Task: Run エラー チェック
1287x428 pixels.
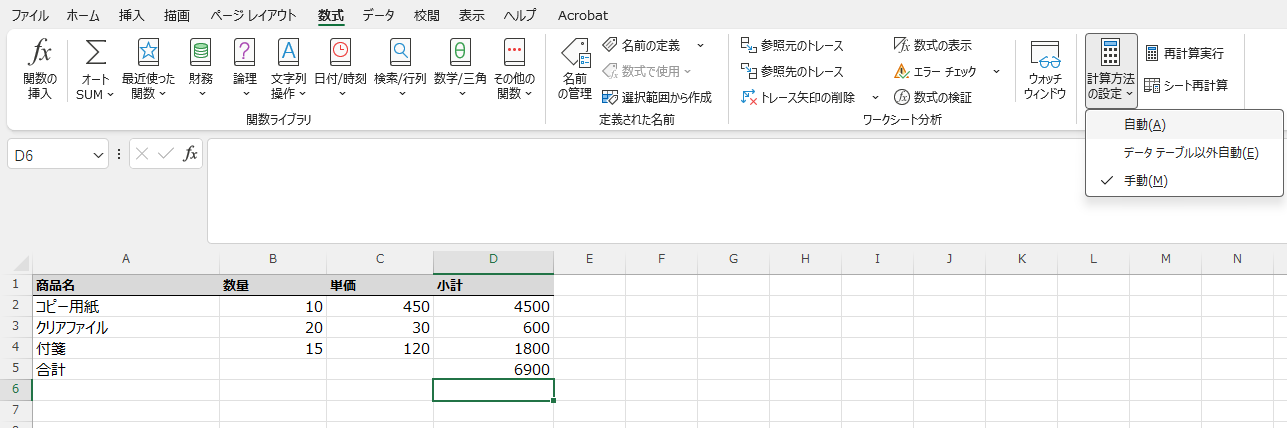Action: pos(936,71)
